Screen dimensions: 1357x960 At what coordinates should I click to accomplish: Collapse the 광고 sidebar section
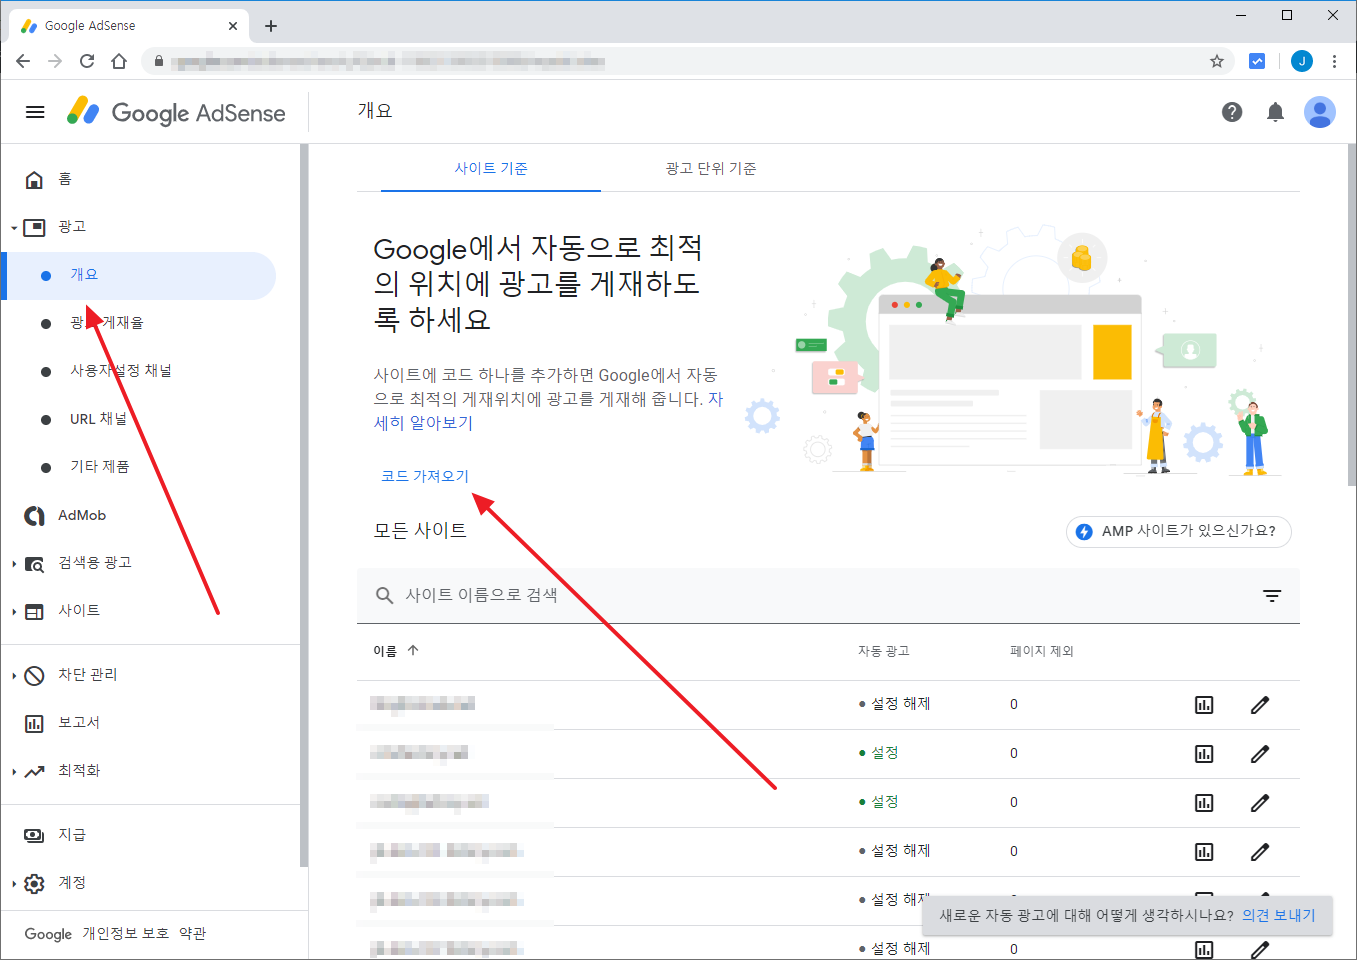[14, 228]
